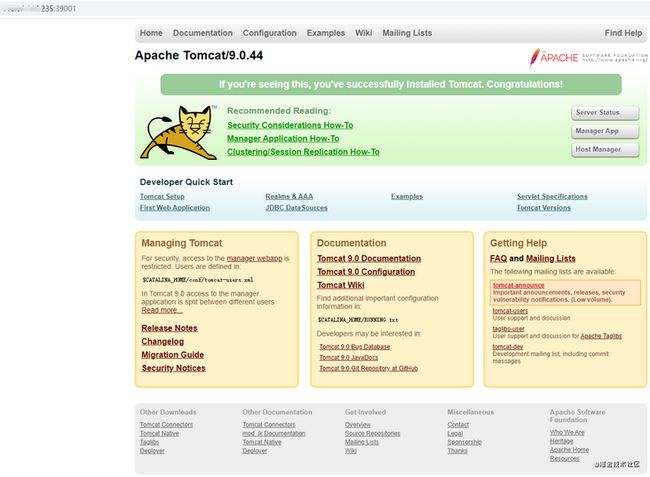Screen dimensions: 650x477
Task: Open the Realms & AAA link
Action: 289,196
